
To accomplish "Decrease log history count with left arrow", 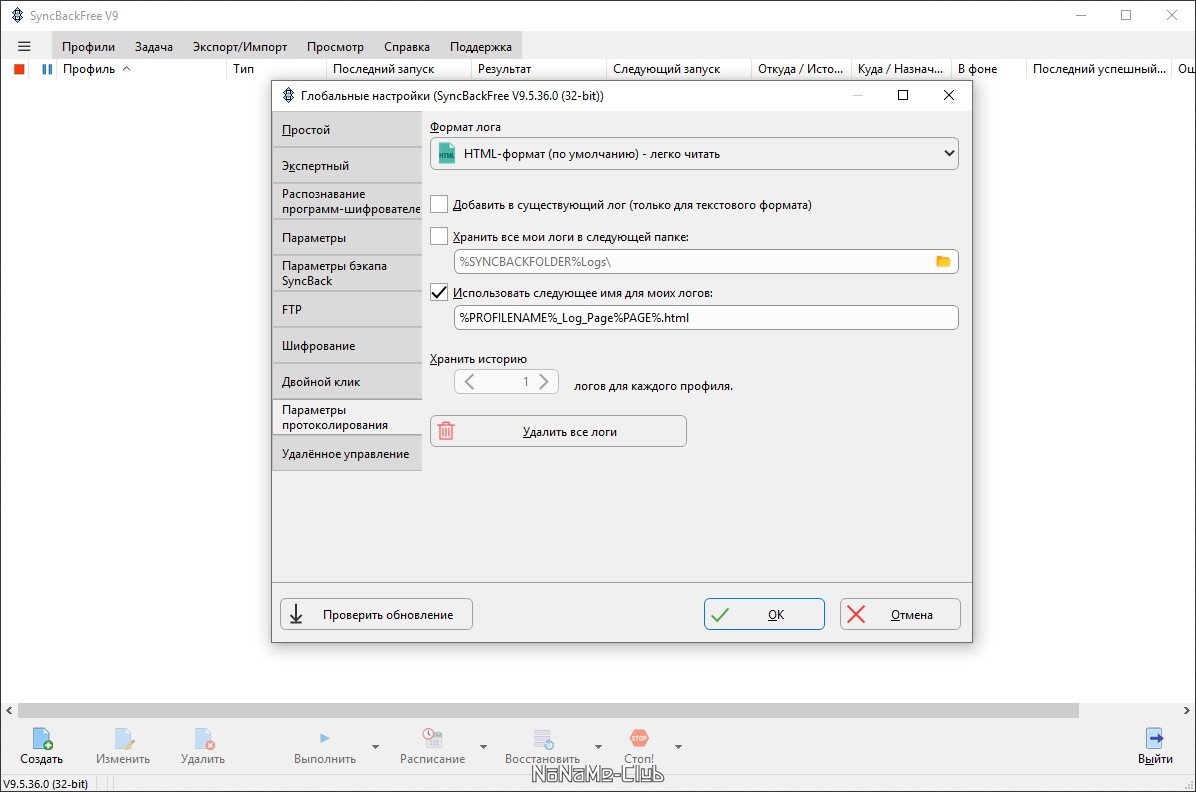I will 469,382.
